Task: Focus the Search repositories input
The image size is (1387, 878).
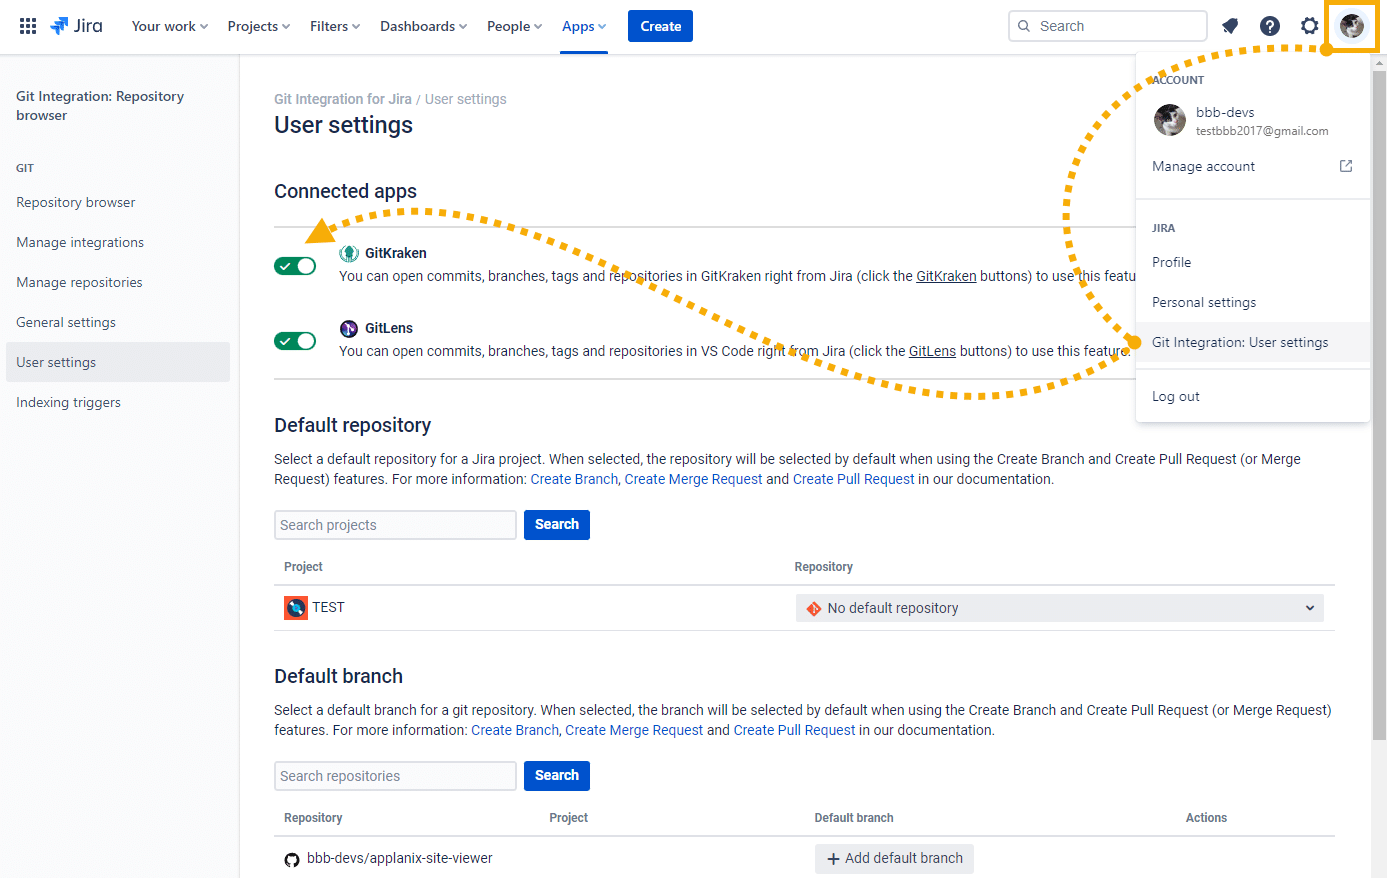Action: pos(395,776)
